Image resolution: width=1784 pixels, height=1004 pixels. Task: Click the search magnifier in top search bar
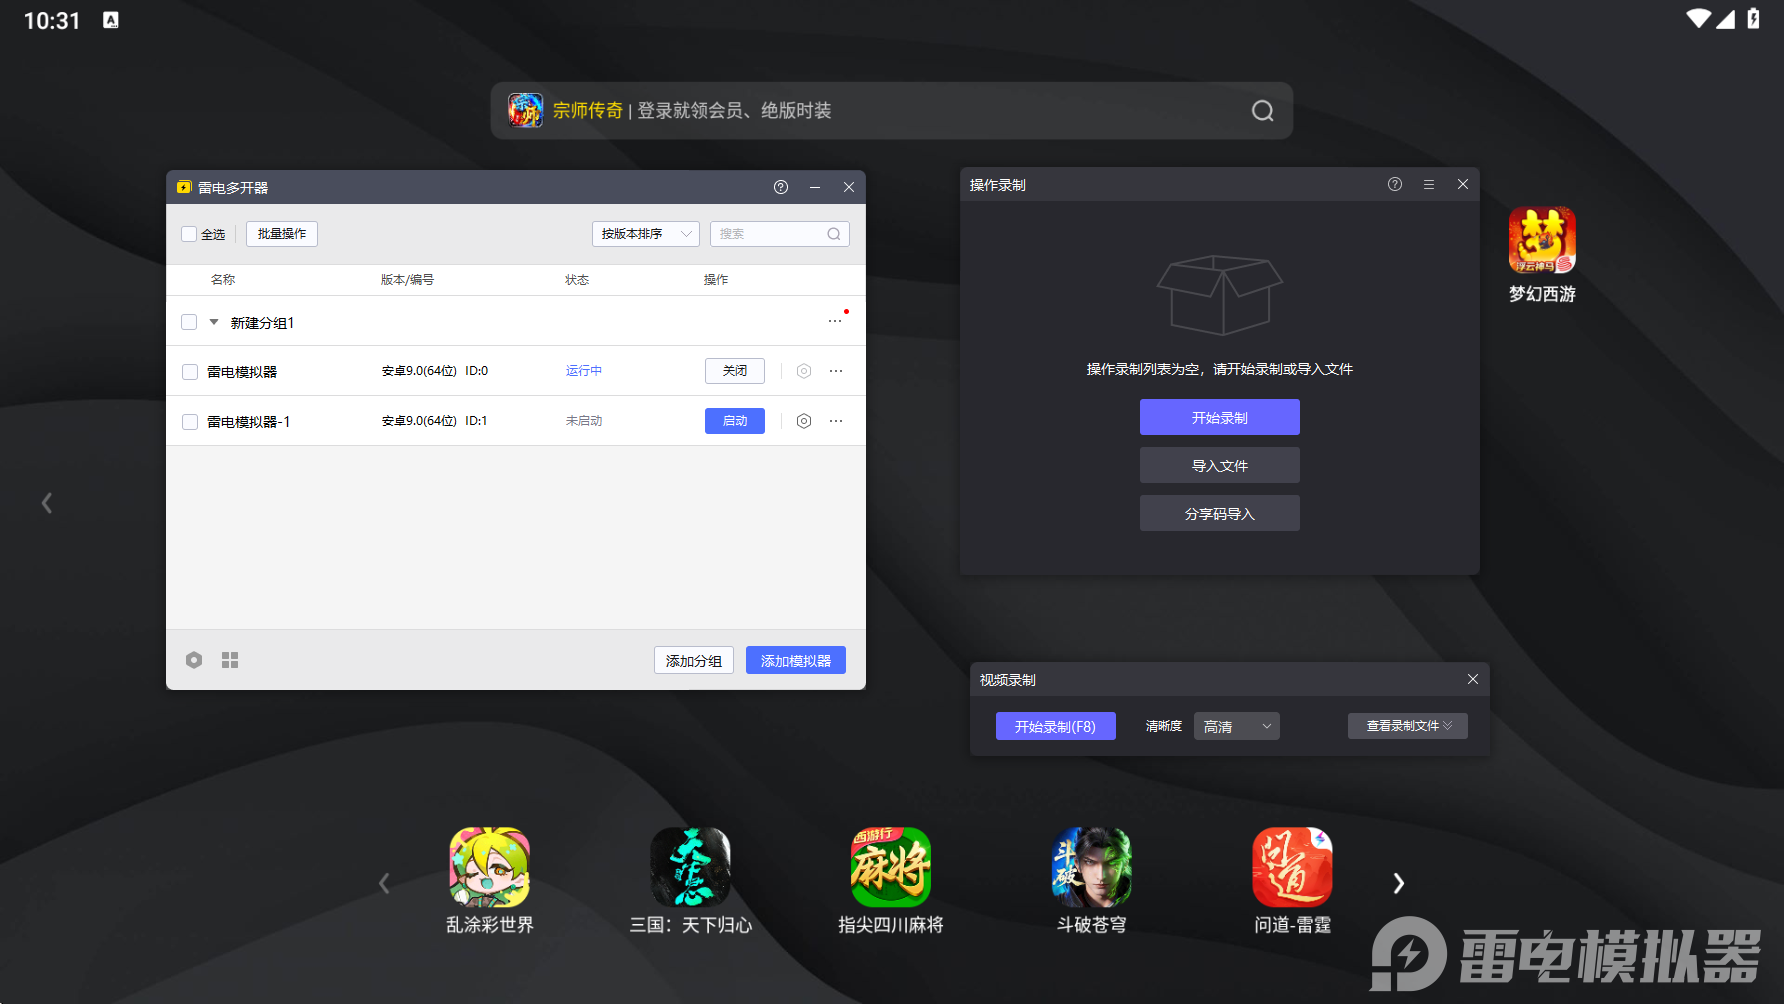(1262, 110)
